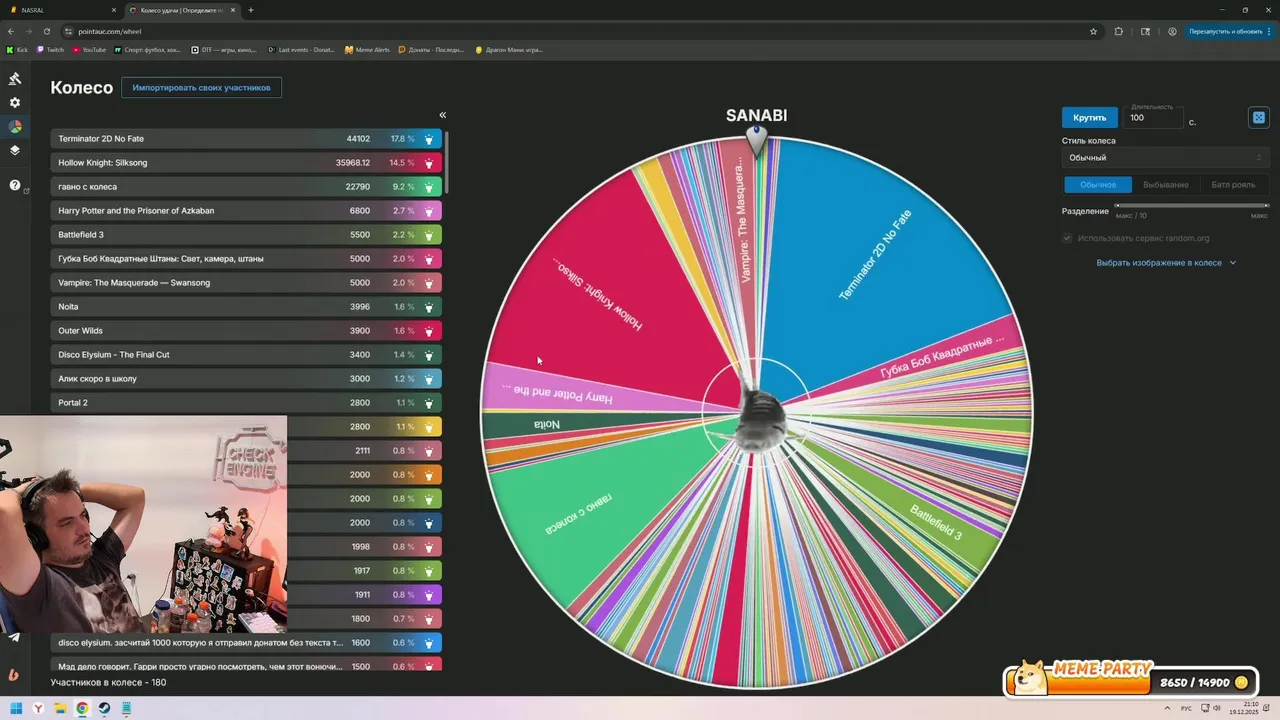Click the cup icon for Portal 2
Image resolution: width=1280 pixels, height=720 pixels.
pyautogui.click(x=429, y=403)
